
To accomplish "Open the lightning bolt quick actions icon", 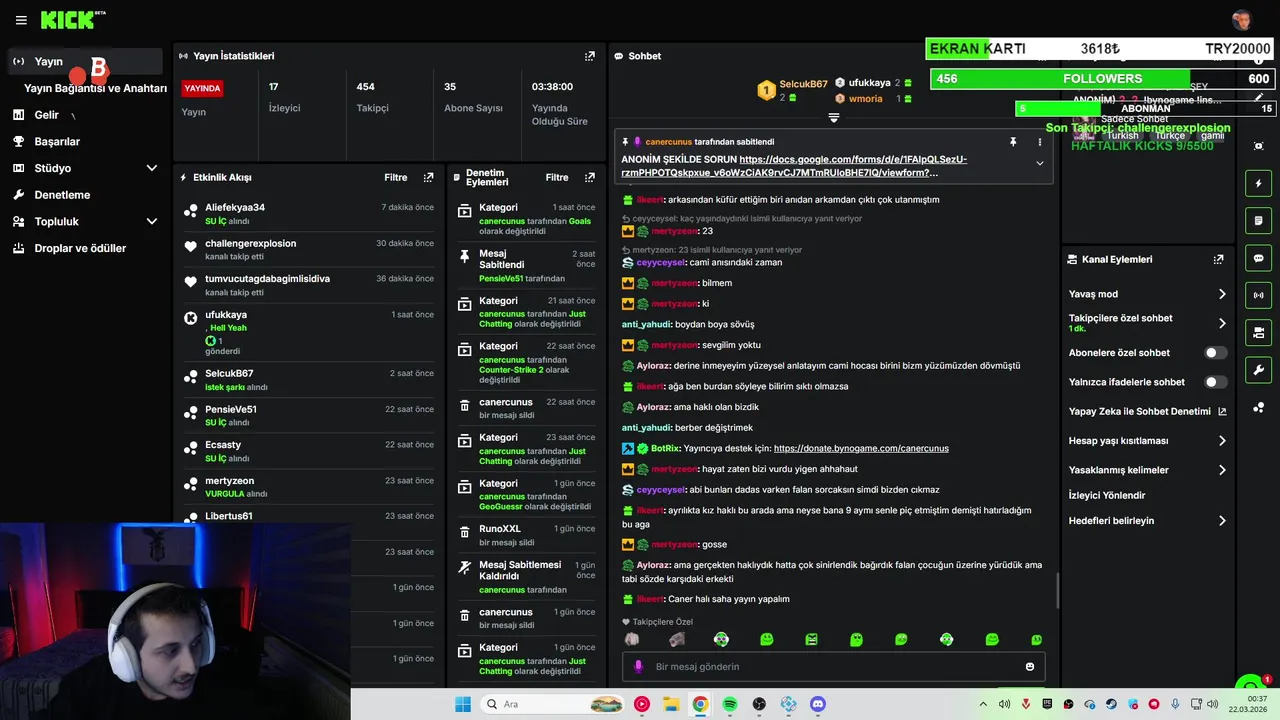I will coord(1259,184).
